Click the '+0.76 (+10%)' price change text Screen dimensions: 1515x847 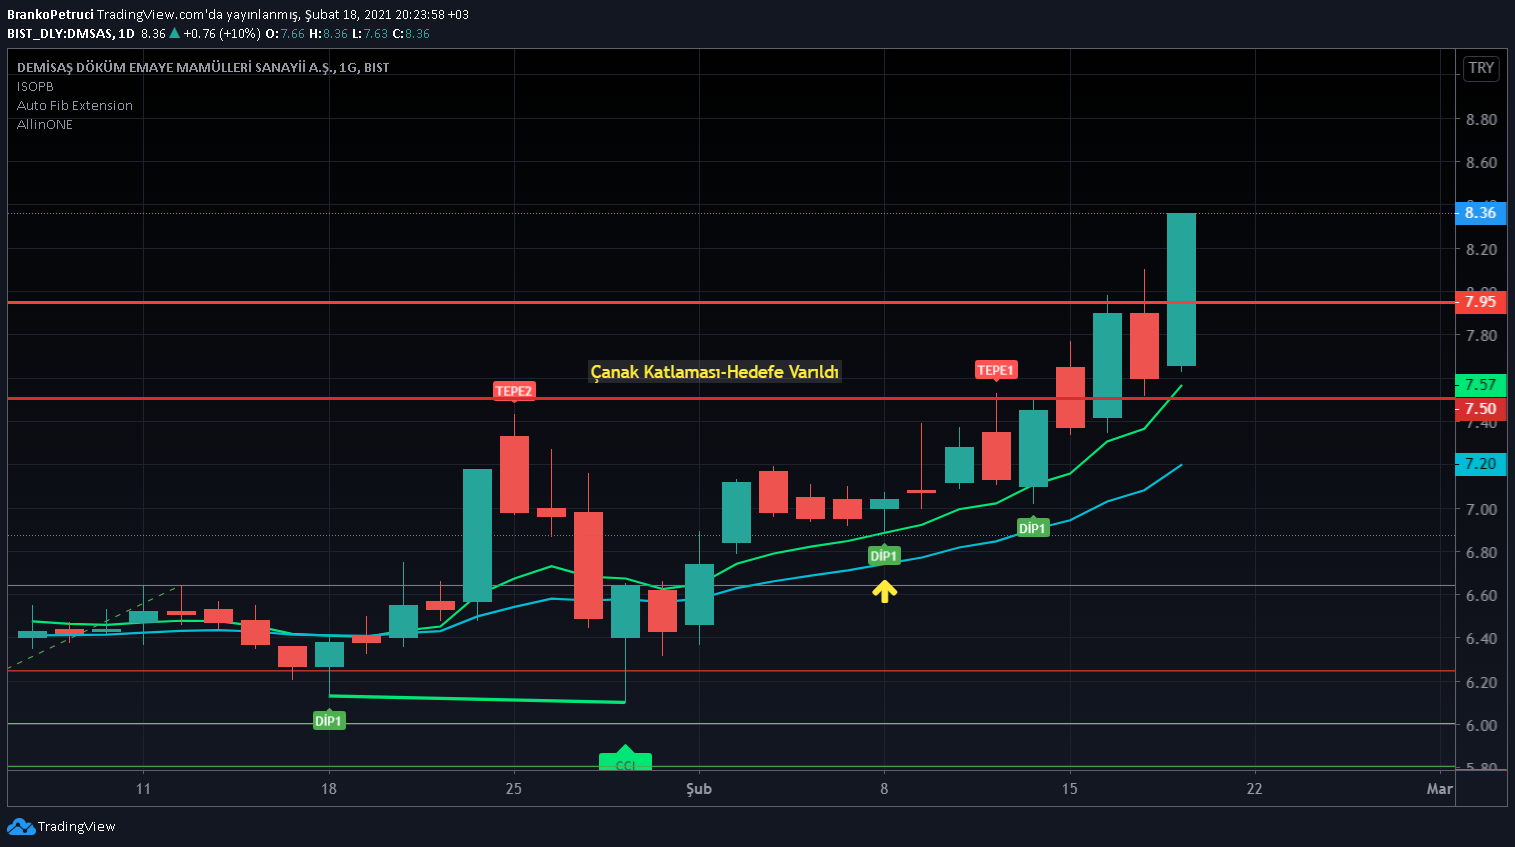coord(223,34)
